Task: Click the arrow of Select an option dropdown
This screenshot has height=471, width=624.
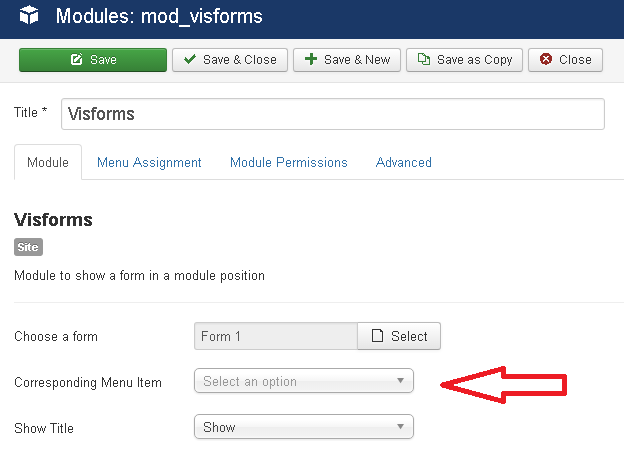Action: 400,381
